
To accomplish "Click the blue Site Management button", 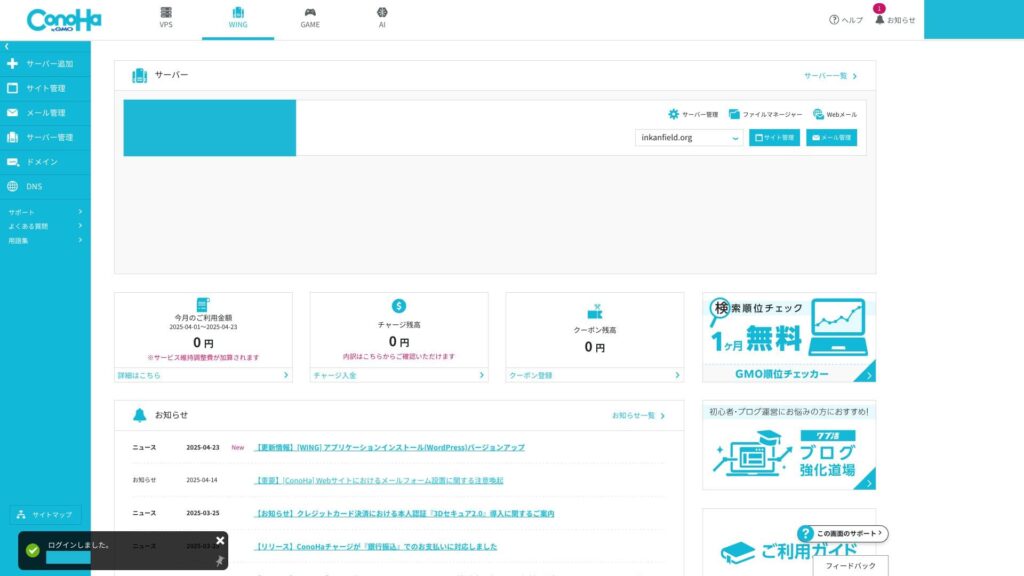I will click(774, 137).
